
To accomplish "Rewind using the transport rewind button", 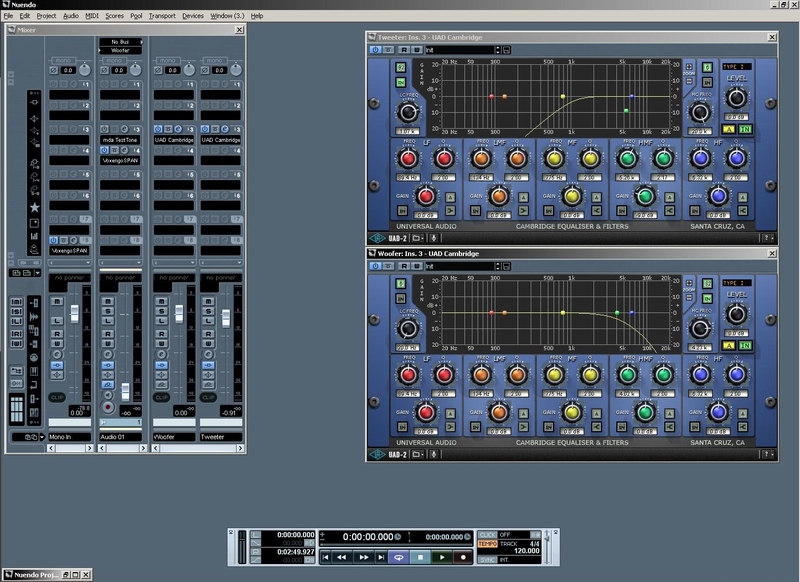I will click(x=342, y=558).
